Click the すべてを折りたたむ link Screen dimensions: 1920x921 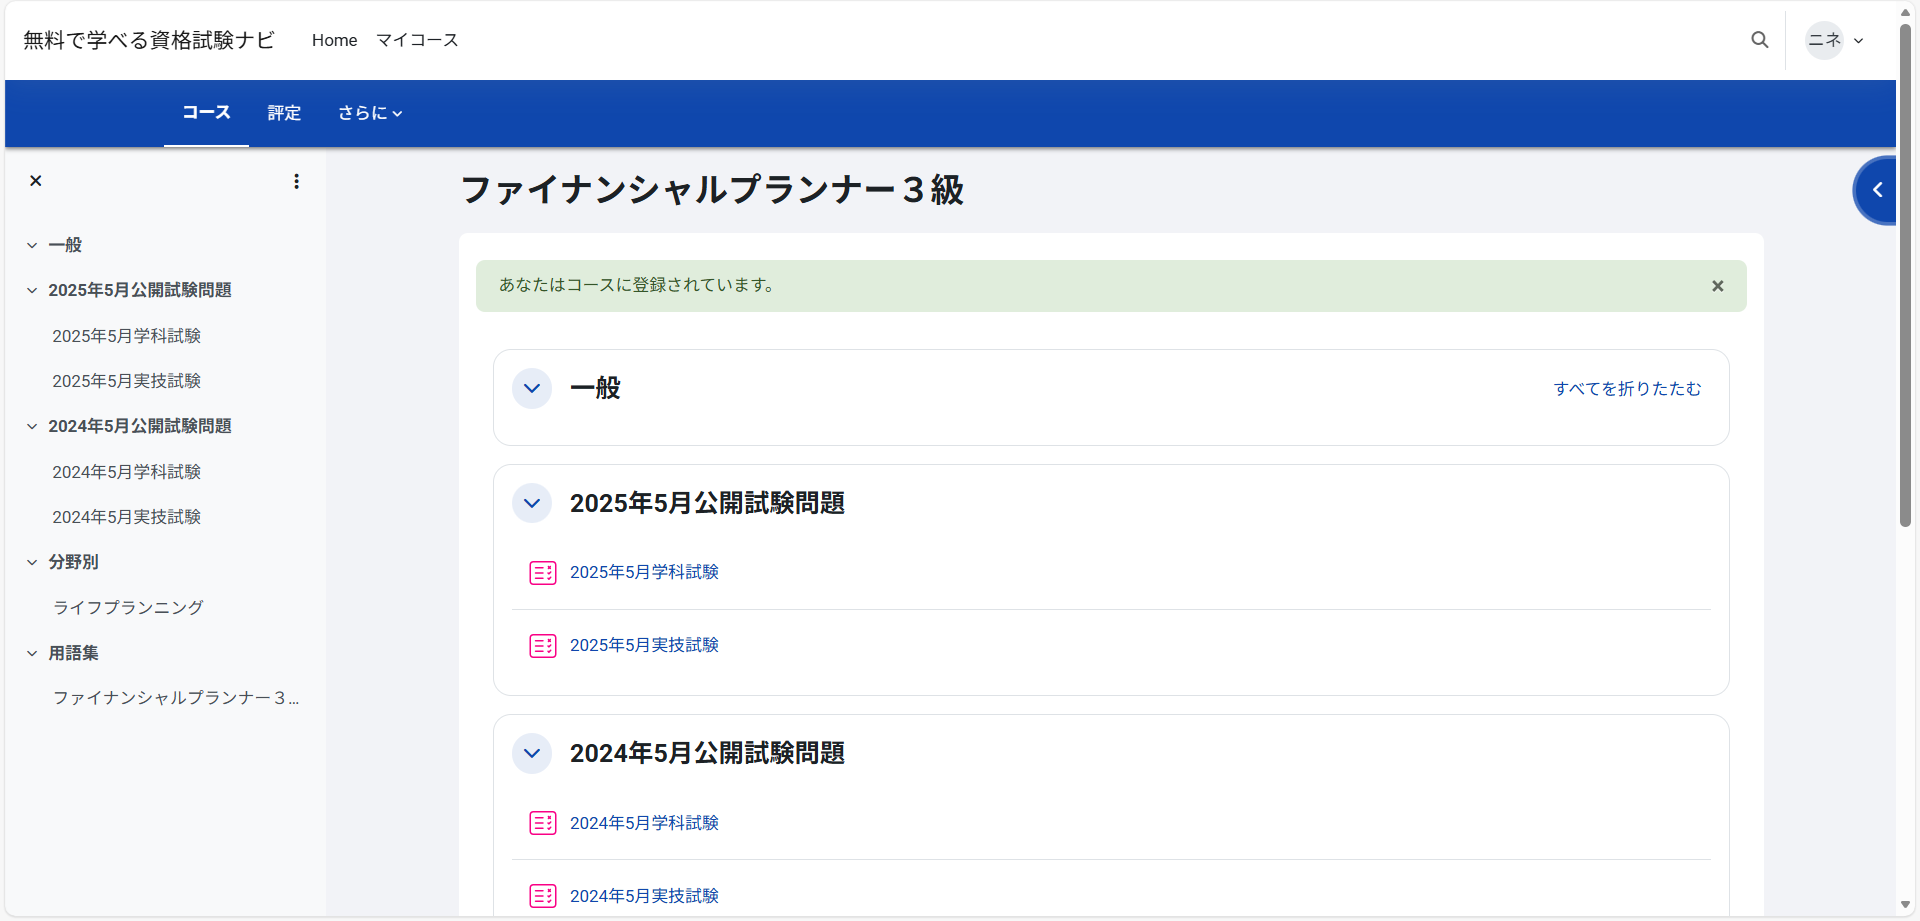(x=1627, y=389)
